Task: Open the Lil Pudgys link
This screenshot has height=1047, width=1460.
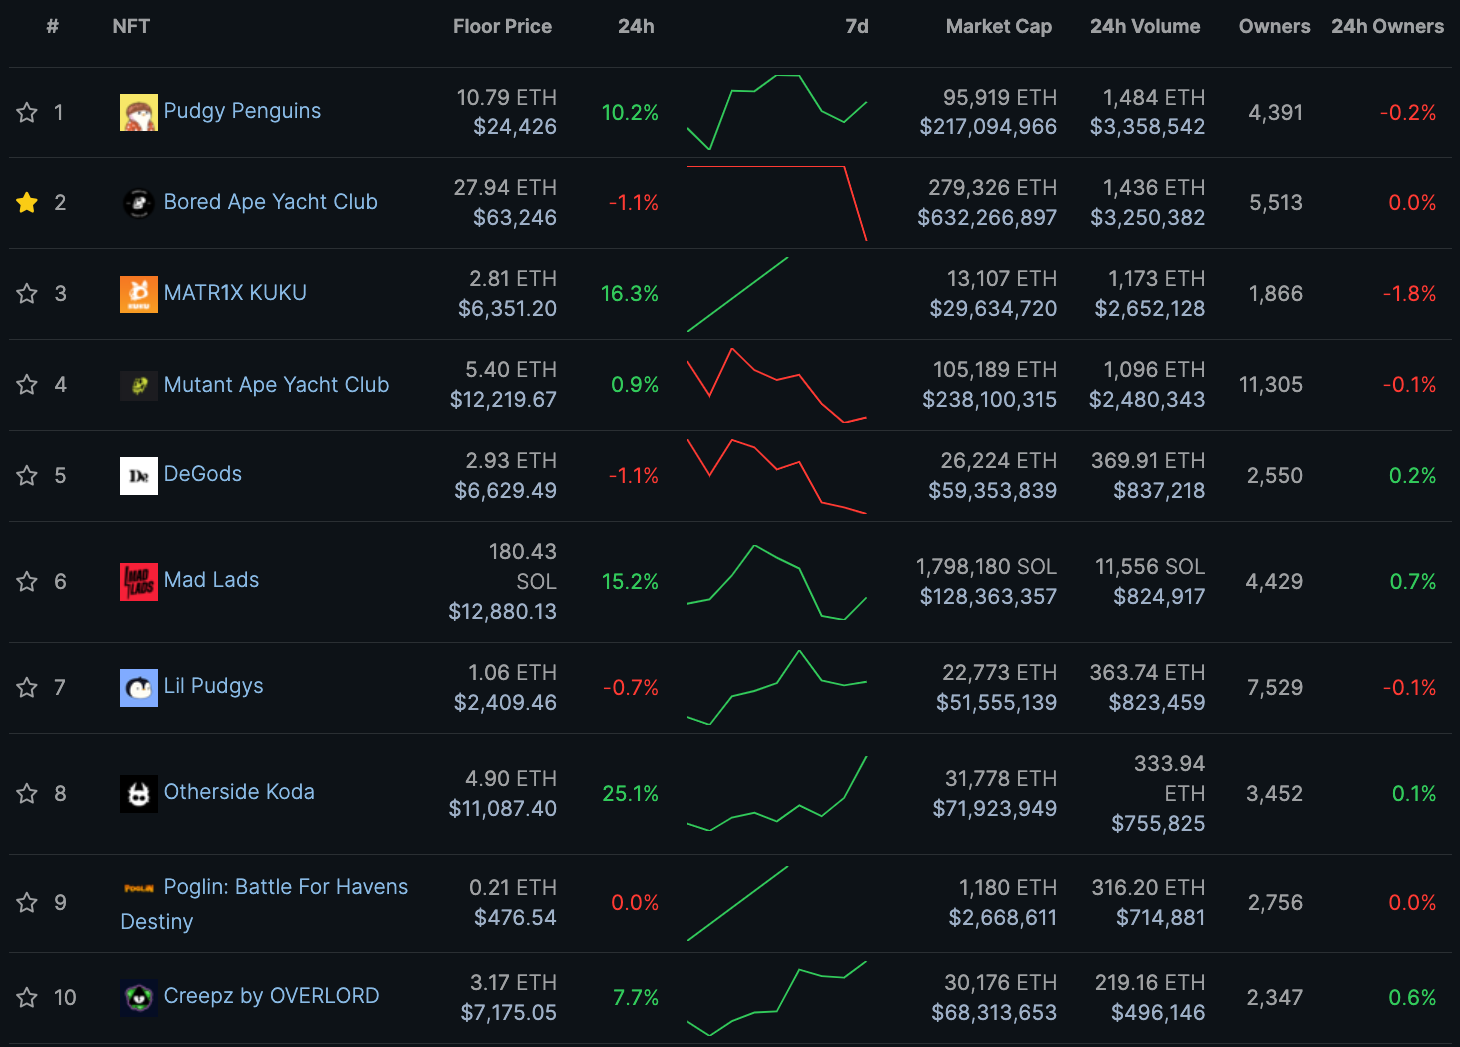Action: click(213, 686)
